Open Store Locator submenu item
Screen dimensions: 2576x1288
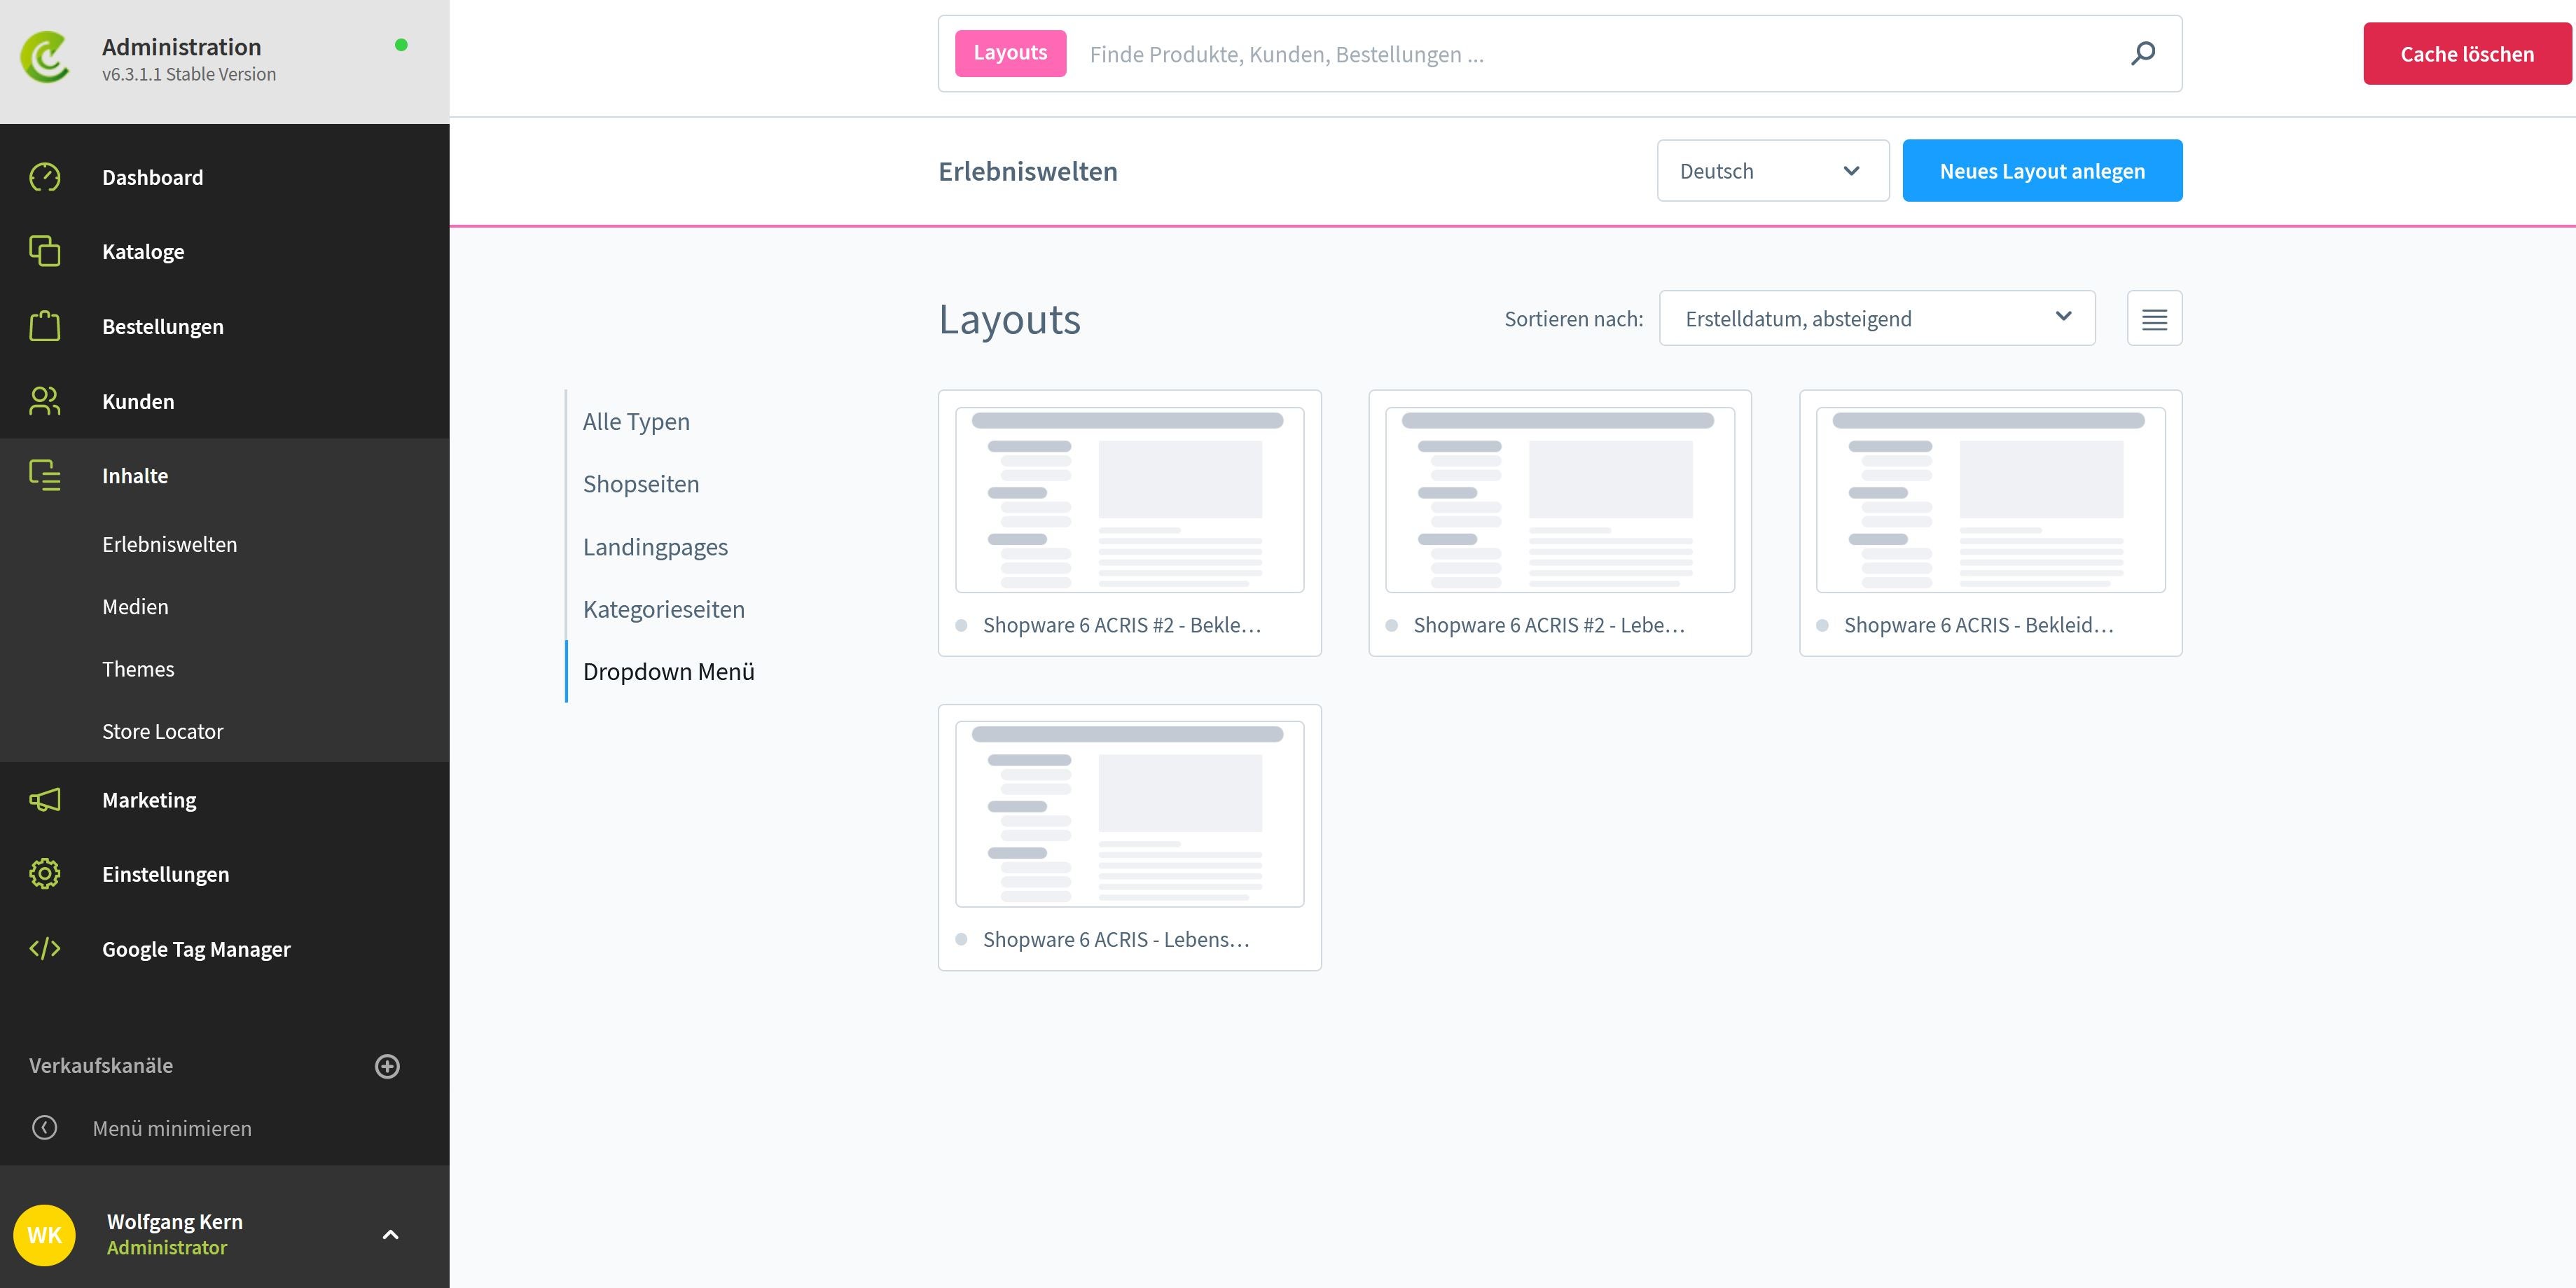pyautogui.click(x=163, y=731)
